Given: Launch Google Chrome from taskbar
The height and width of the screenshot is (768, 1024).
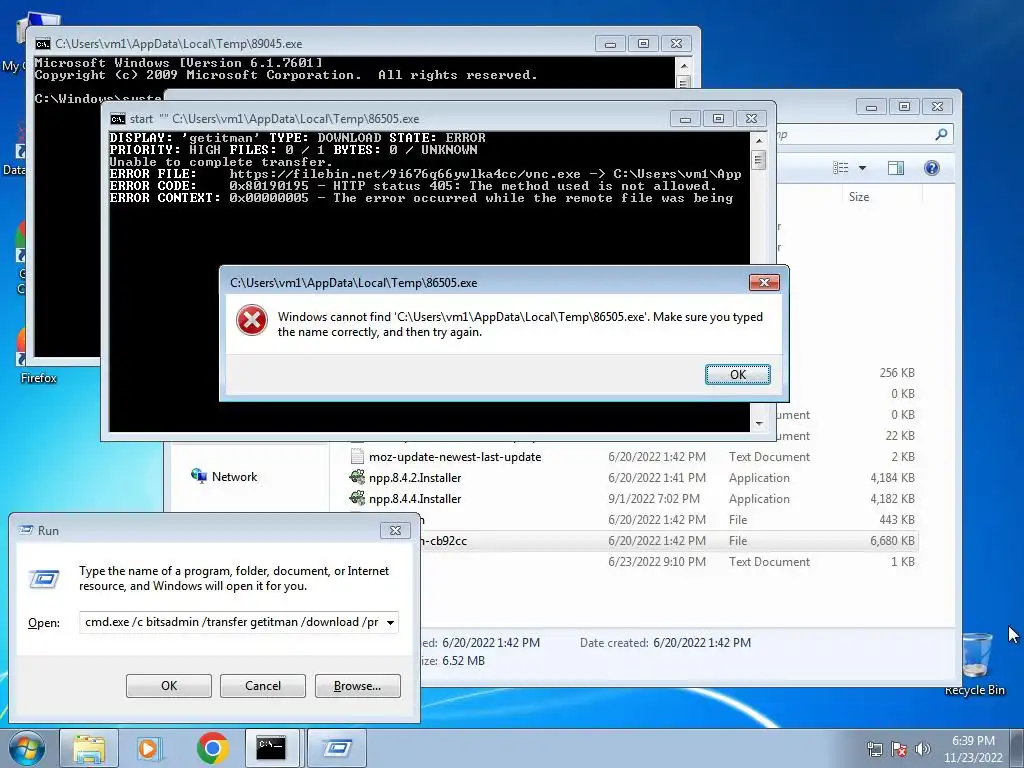Looking at the screenshot, I should pyautogui.click(x=212, y=748).
